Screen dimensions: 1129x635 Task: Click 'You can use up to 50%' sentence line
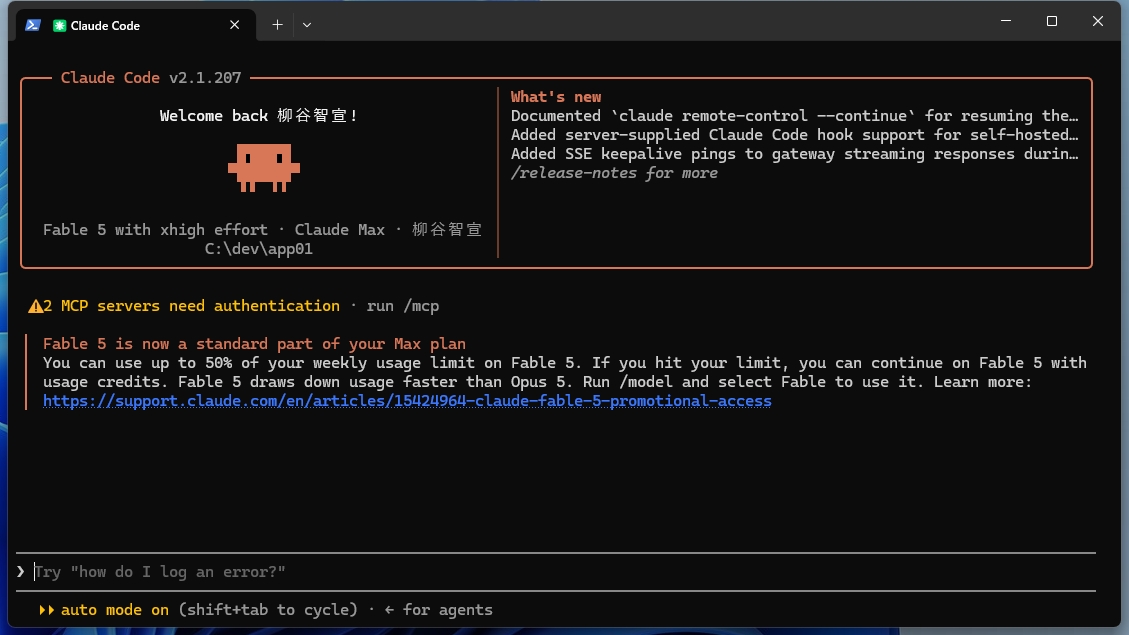click(x=564, y=363)
